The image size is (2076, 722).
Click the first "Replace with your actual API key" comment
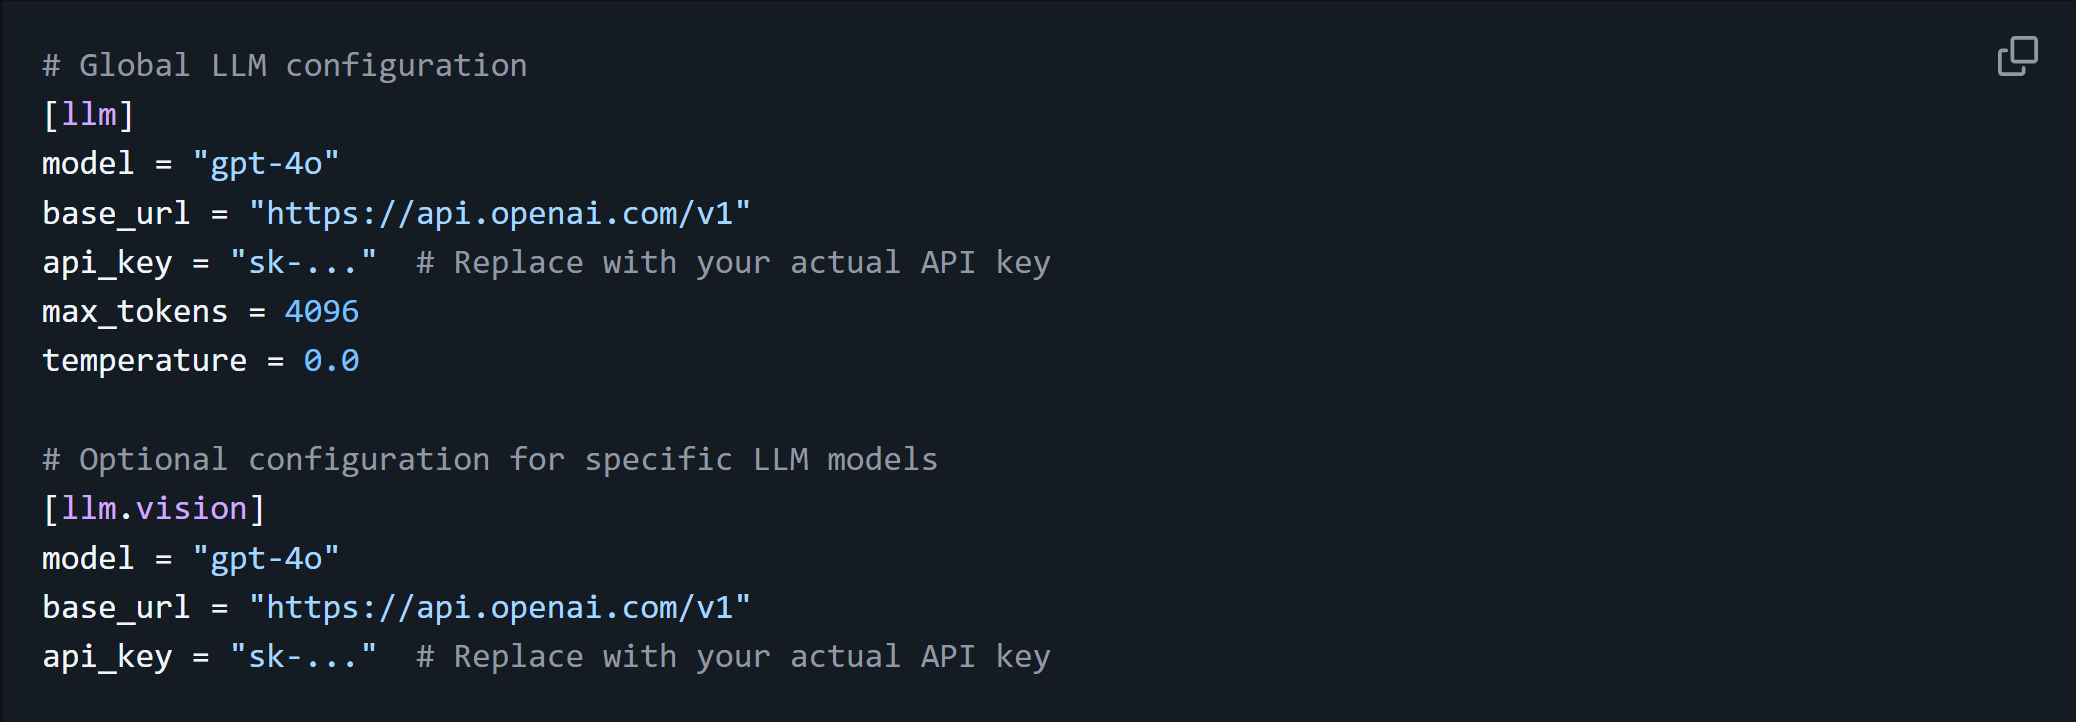(x=733, y=263)
